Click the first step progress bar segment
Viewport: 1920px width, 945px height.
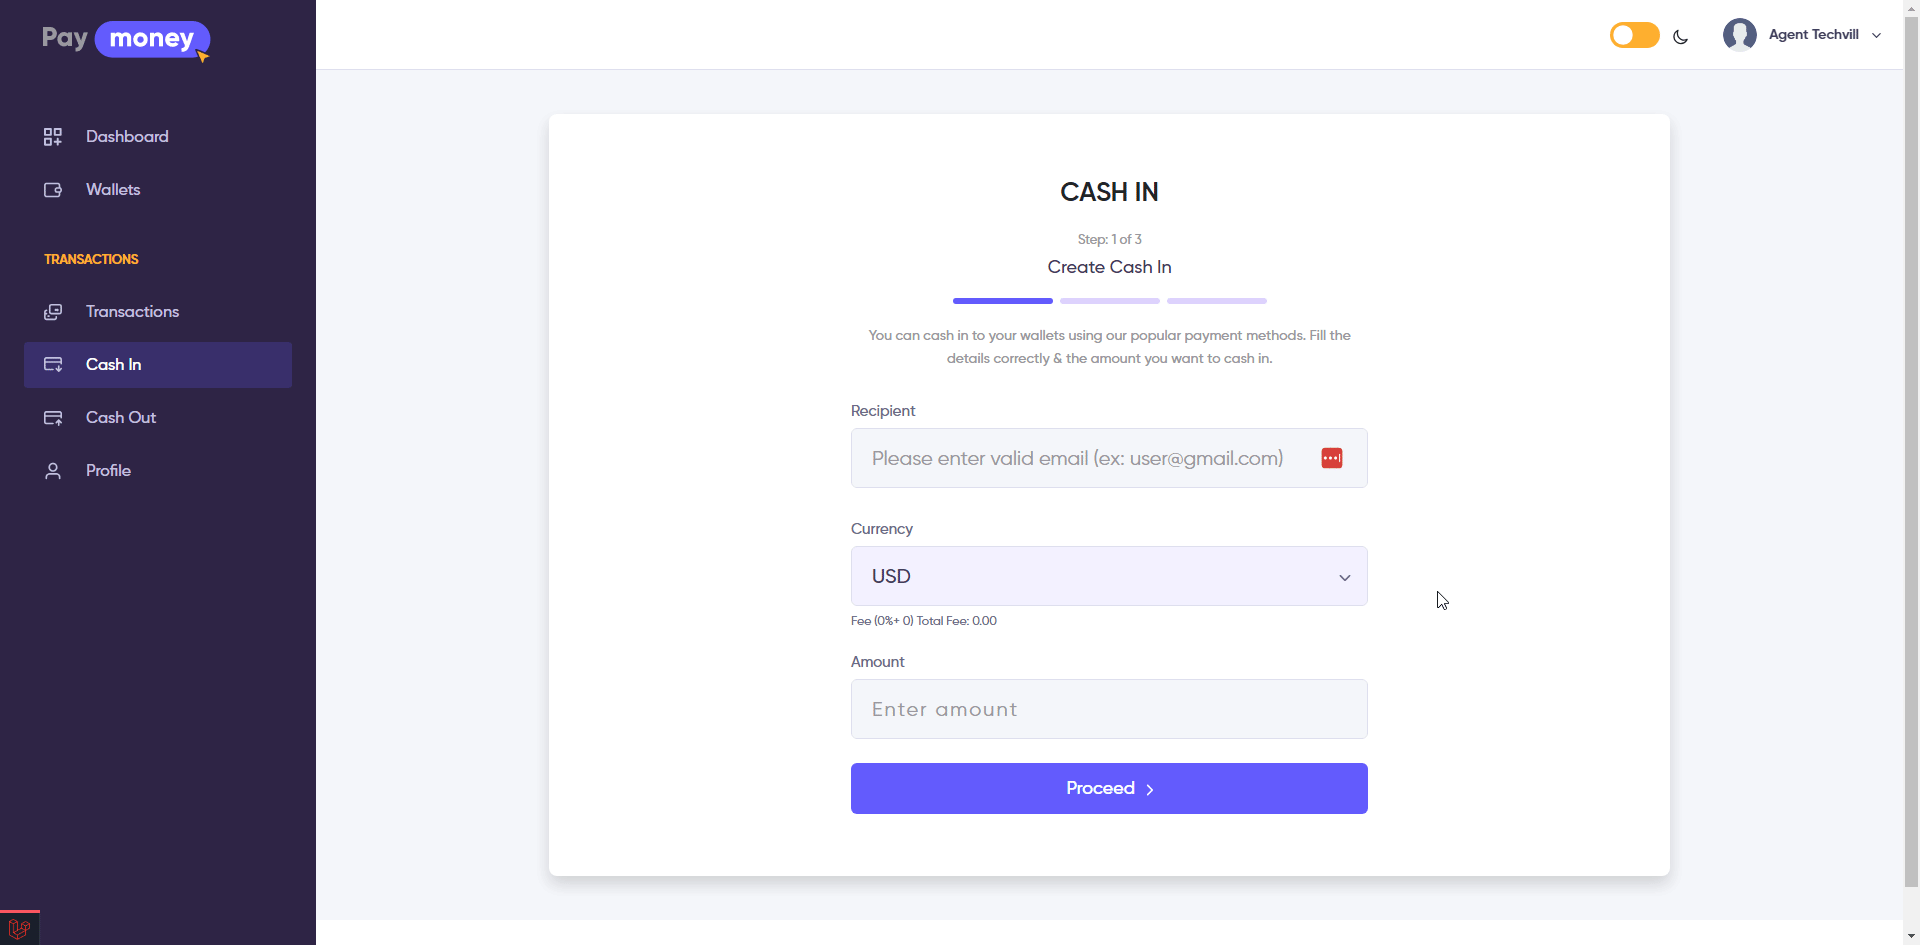coord(1002,301)
